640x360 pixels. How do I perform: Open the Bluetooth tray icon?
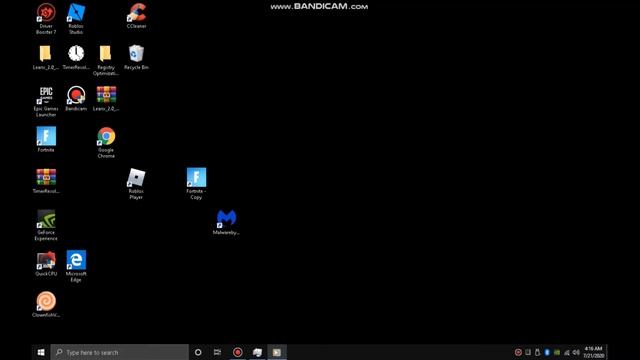point(547,352)
